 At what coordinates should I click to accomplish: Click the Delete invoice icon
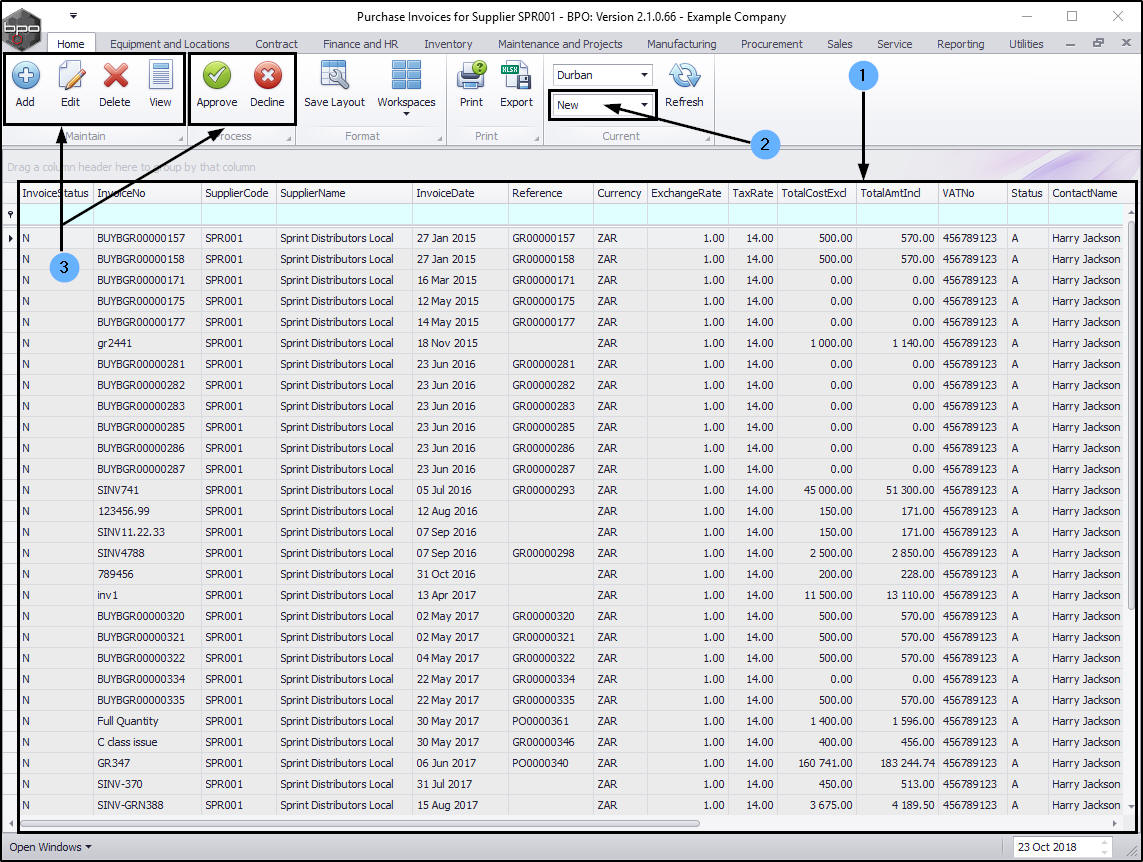pyautogui.click(x=115, y=85)
